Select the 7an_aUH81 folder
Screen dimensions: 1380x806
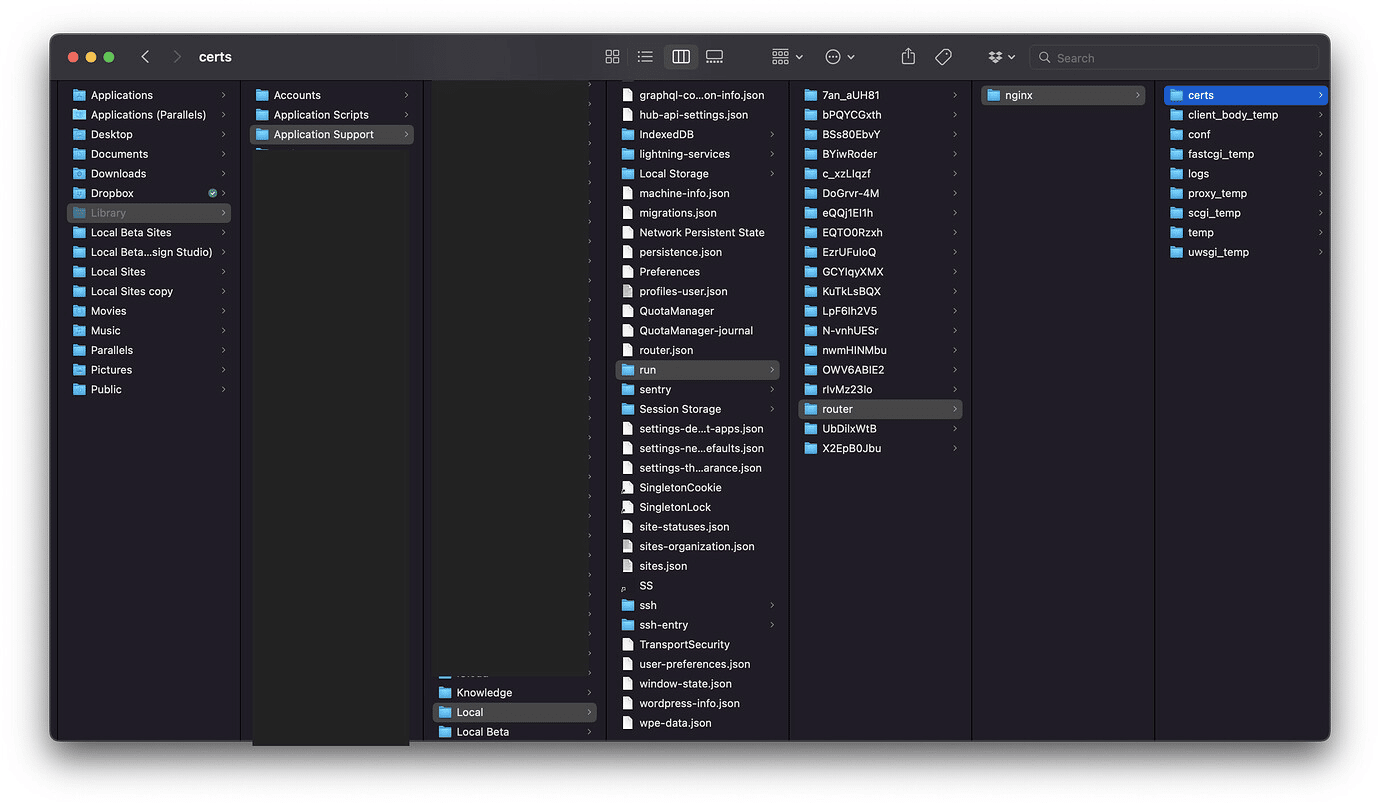880,95
